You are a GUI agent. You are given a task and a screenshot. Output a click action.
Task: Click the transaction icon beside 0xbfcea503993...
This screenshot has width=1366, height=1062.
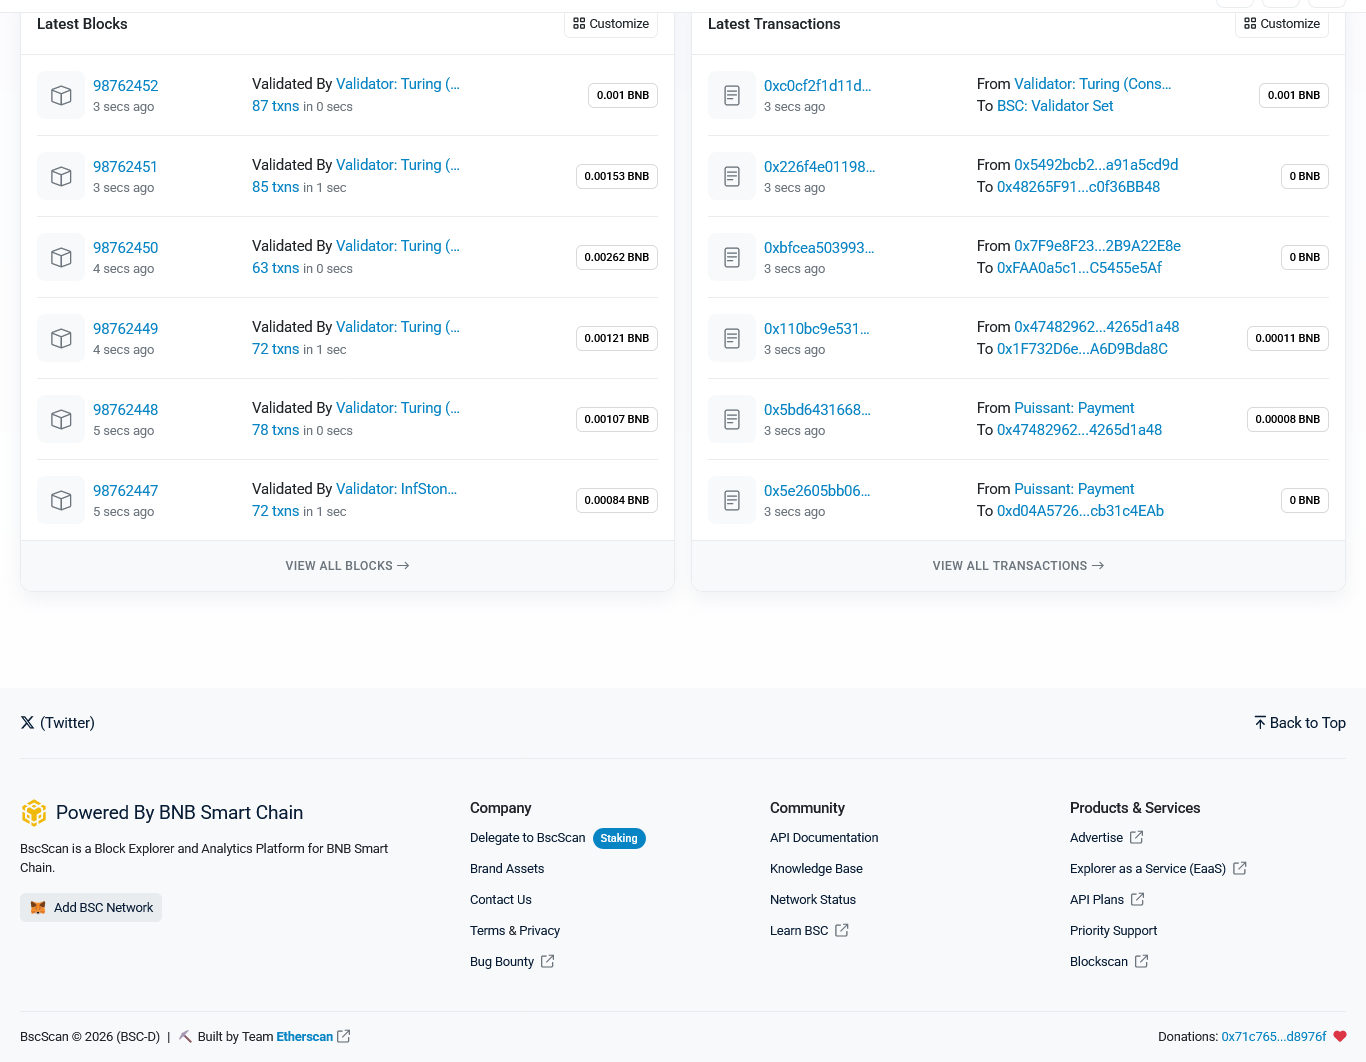click(732, 257)
